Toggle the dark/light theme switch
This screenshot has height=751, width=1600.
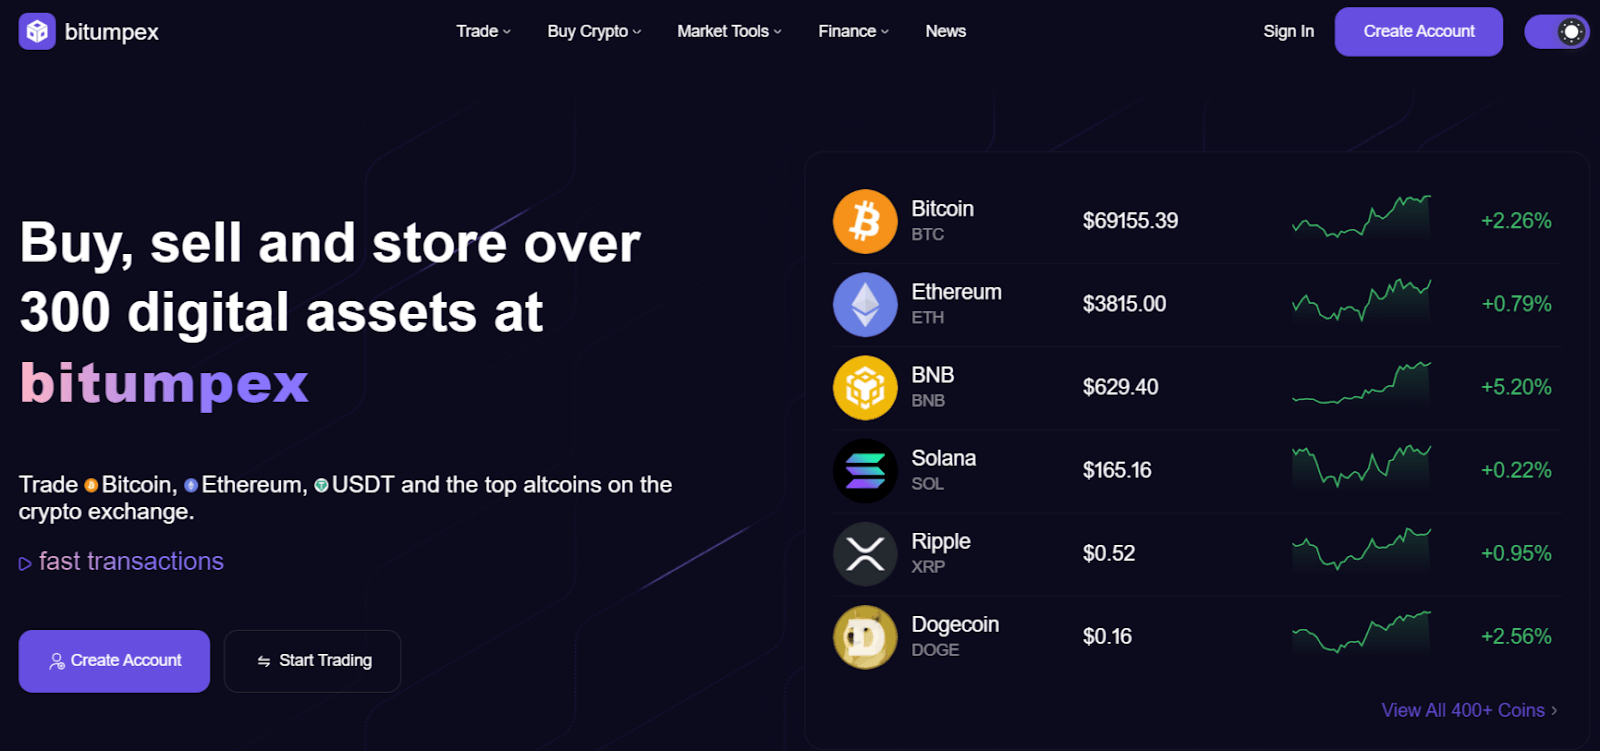(1556, 32)
